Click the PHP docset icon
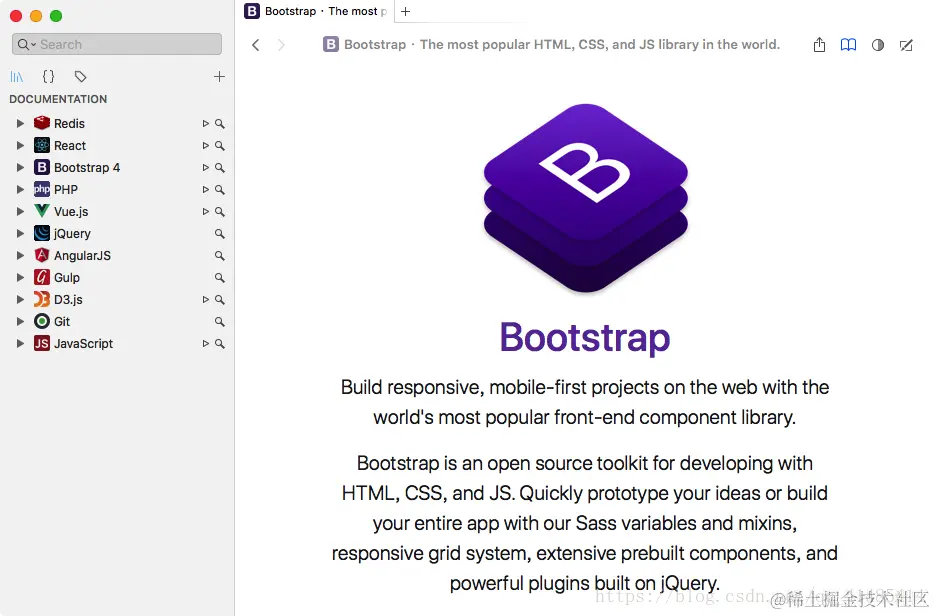The height and width of the screenshot is (616, 936). tap(42, 189)
